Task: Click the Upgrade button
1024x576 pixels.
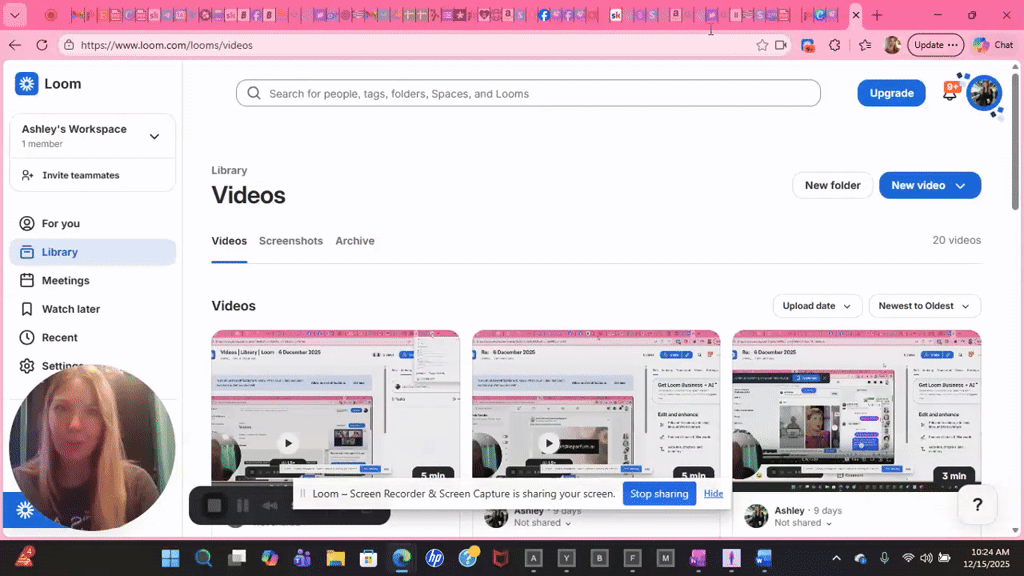Action: tap(891, 93)
